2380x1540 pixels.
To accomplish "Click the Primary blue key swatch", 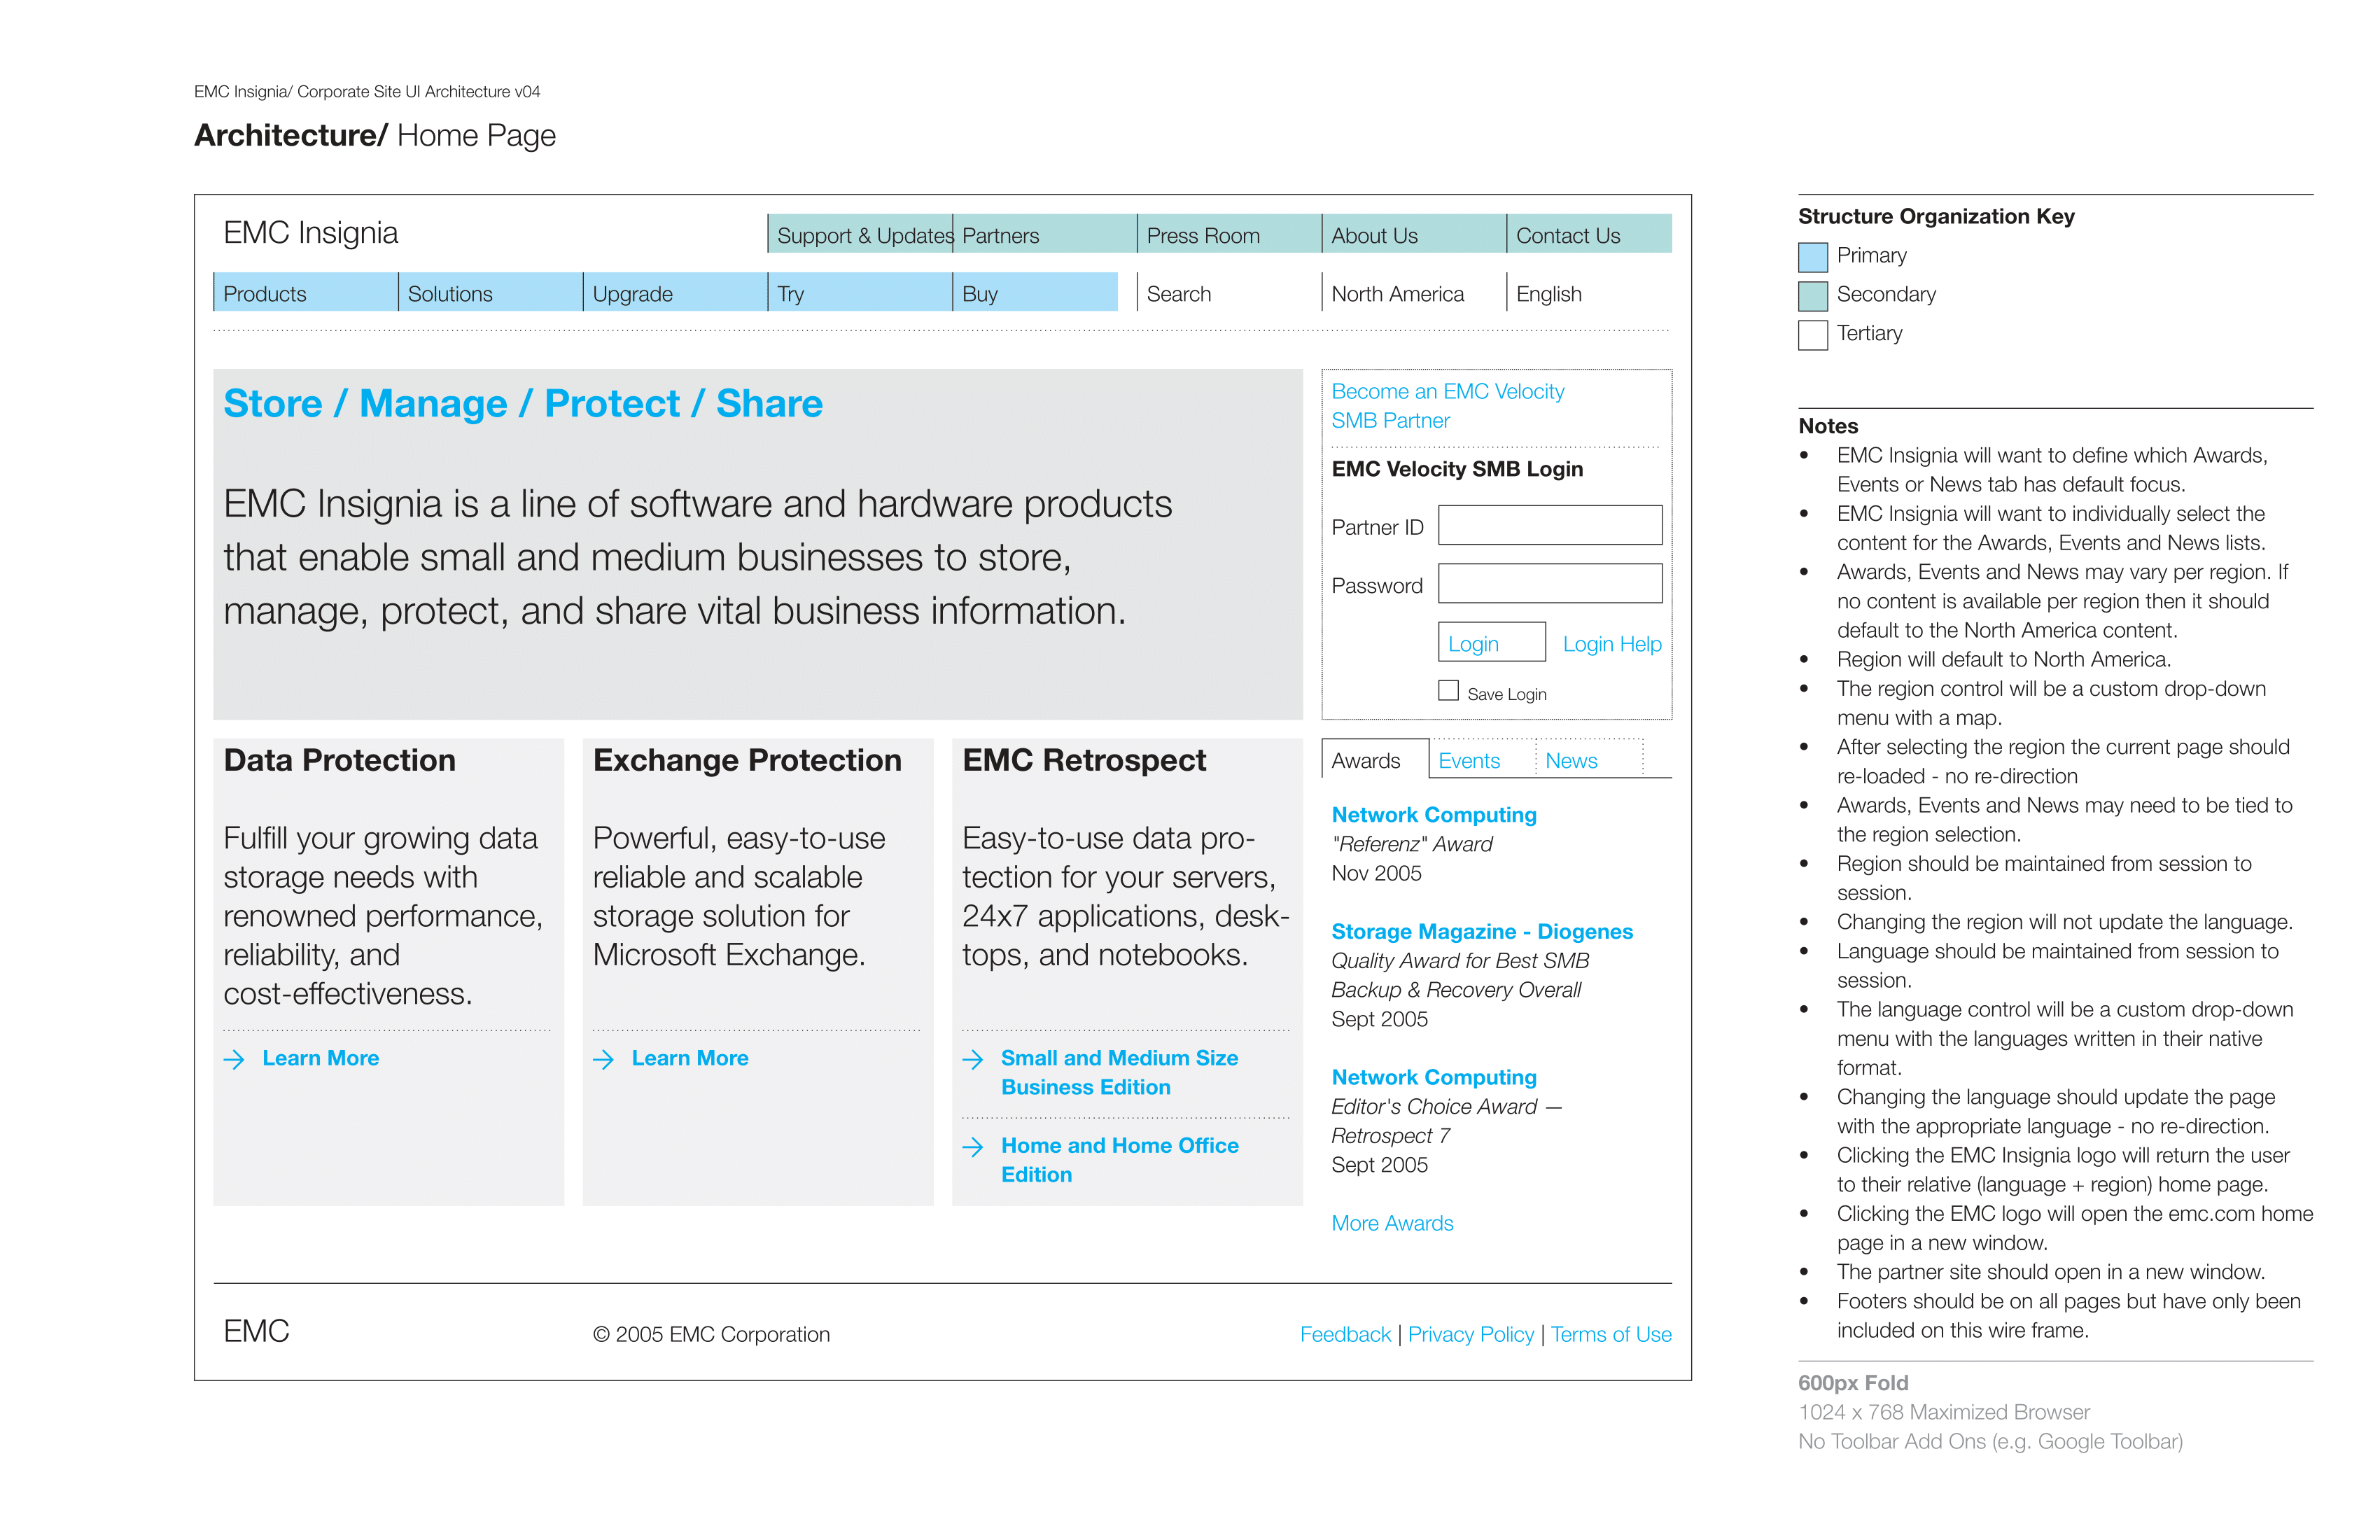I will (x=1813, y=257).
